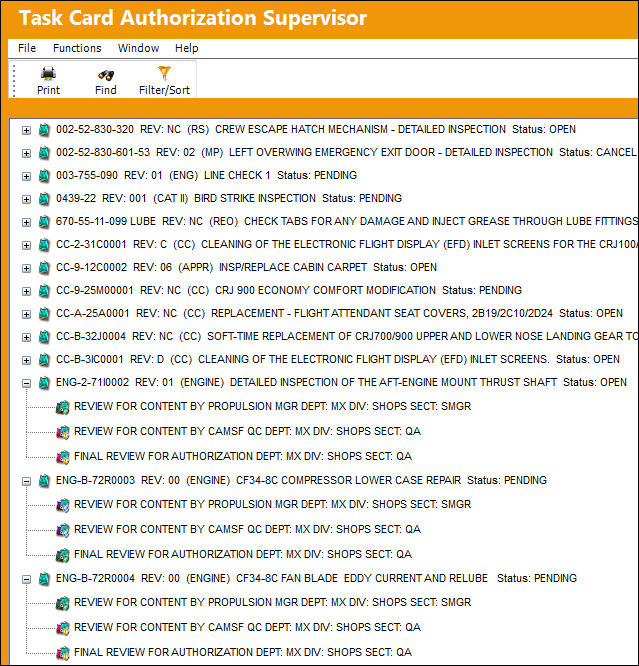Click task card icon for CC-9-12C0002
Viewport: 639px width, 666px height.
point(44,268)
